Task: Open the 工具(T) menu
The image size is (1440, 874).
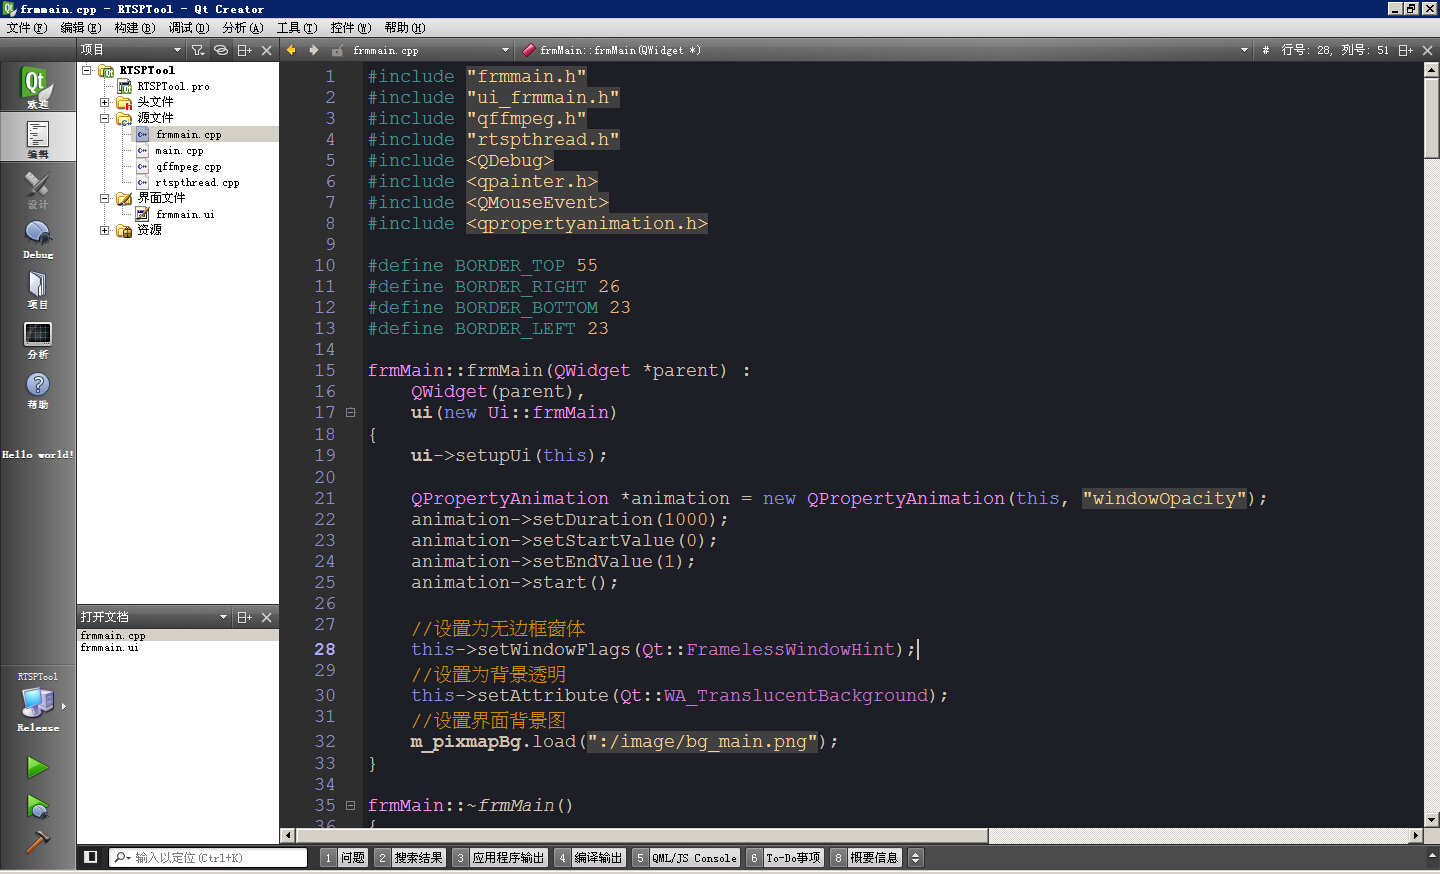Action: click(297, 28)
